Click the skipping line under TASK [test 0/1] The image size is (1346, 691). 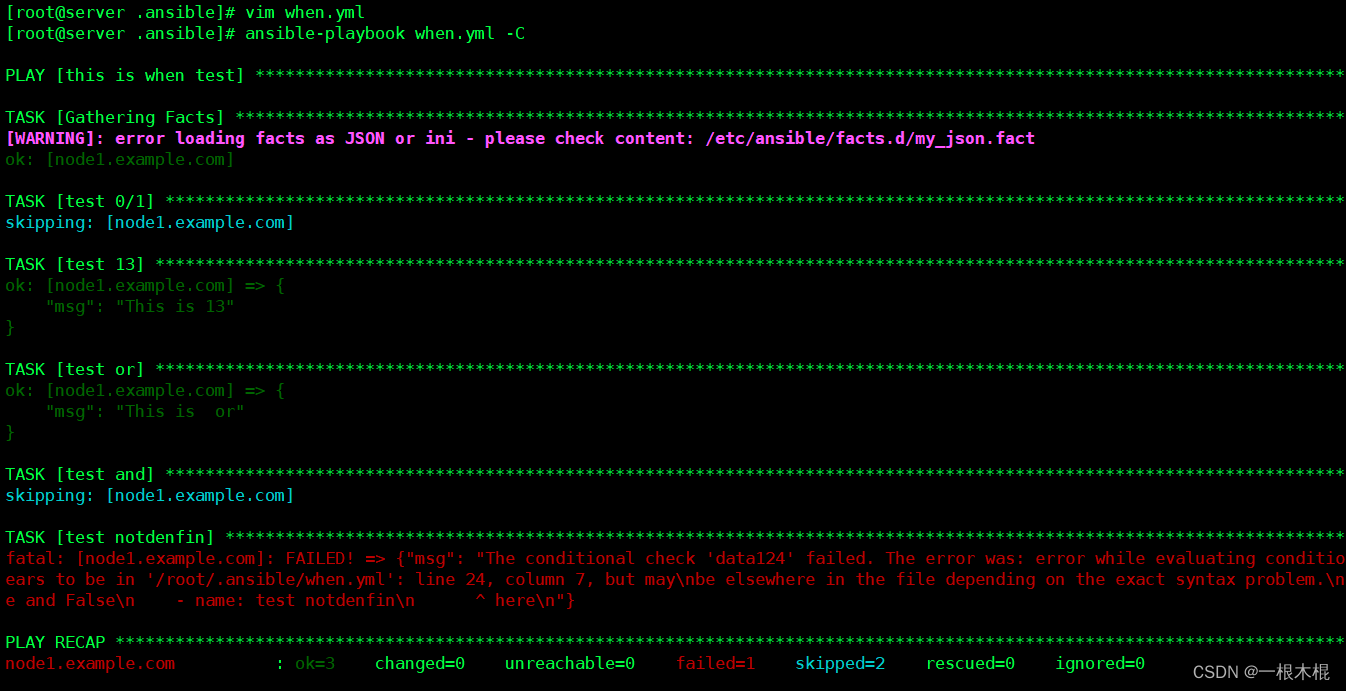pyautogui.click(x=150, y=222)
